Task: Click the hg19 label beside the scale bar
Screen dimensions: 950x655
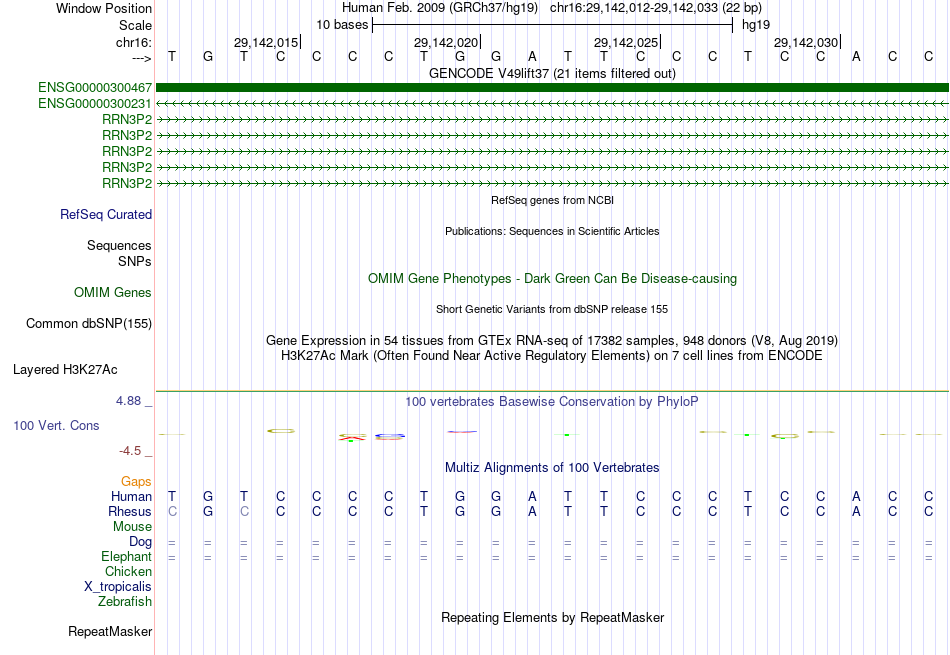Action: tap(756, 25)
